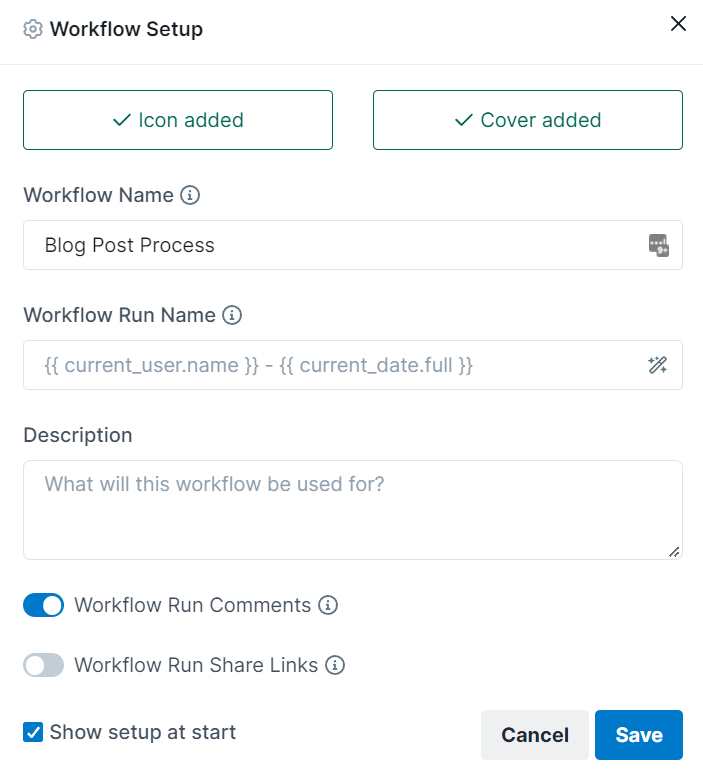Viewport: 703px width, 771px height.
Task: Click the password manager icon in Workflow Name
Action: 658,245
